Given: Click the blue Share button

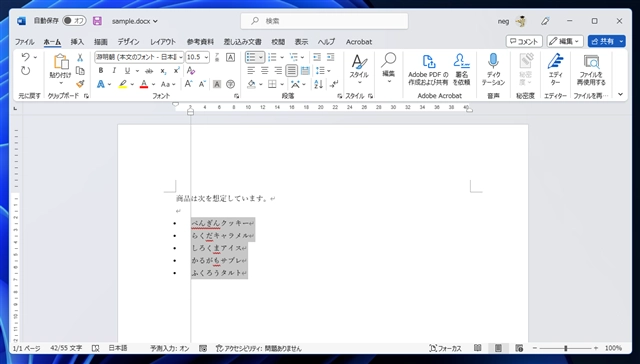Looking at the screenshot, I should pos(603,41).
